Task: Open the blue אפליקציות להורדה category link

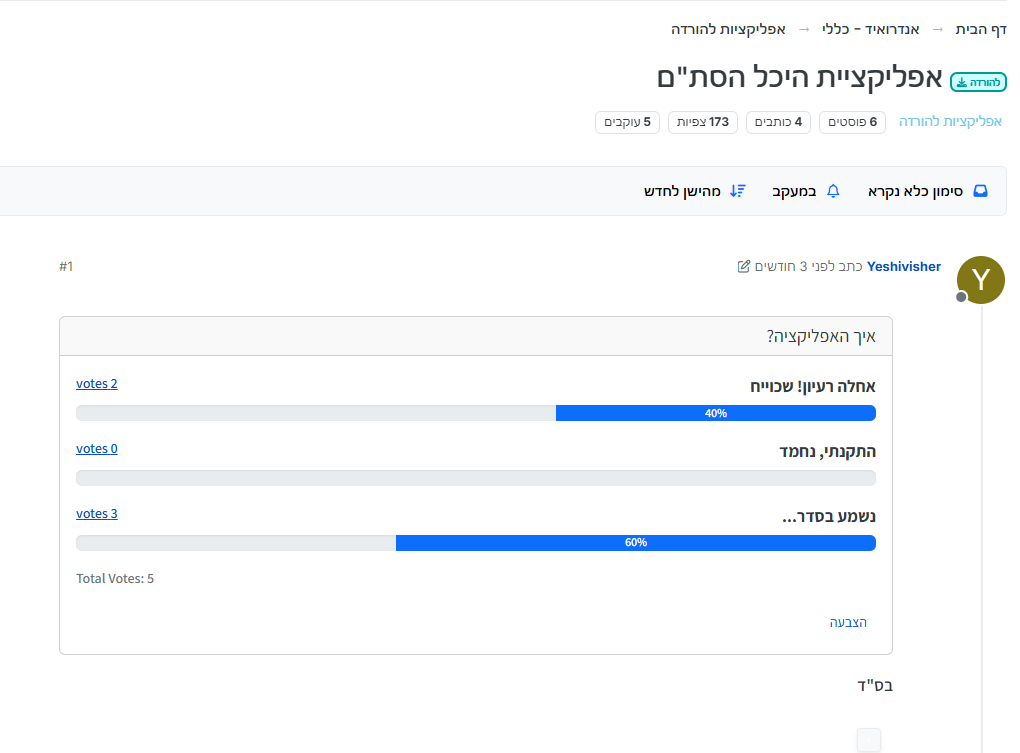Action: point(950,122)
